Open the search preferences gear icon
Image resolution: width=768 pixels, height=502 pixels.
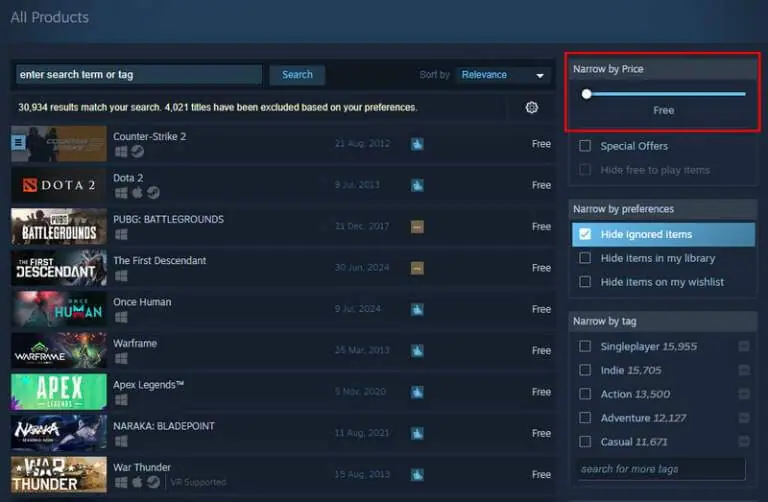[531, 107]
